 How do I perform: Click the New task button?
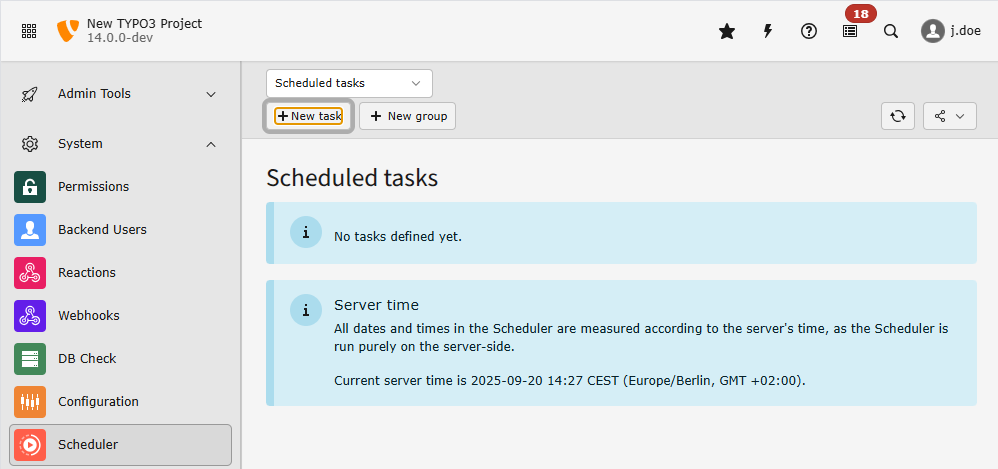[x=309, y=116]
